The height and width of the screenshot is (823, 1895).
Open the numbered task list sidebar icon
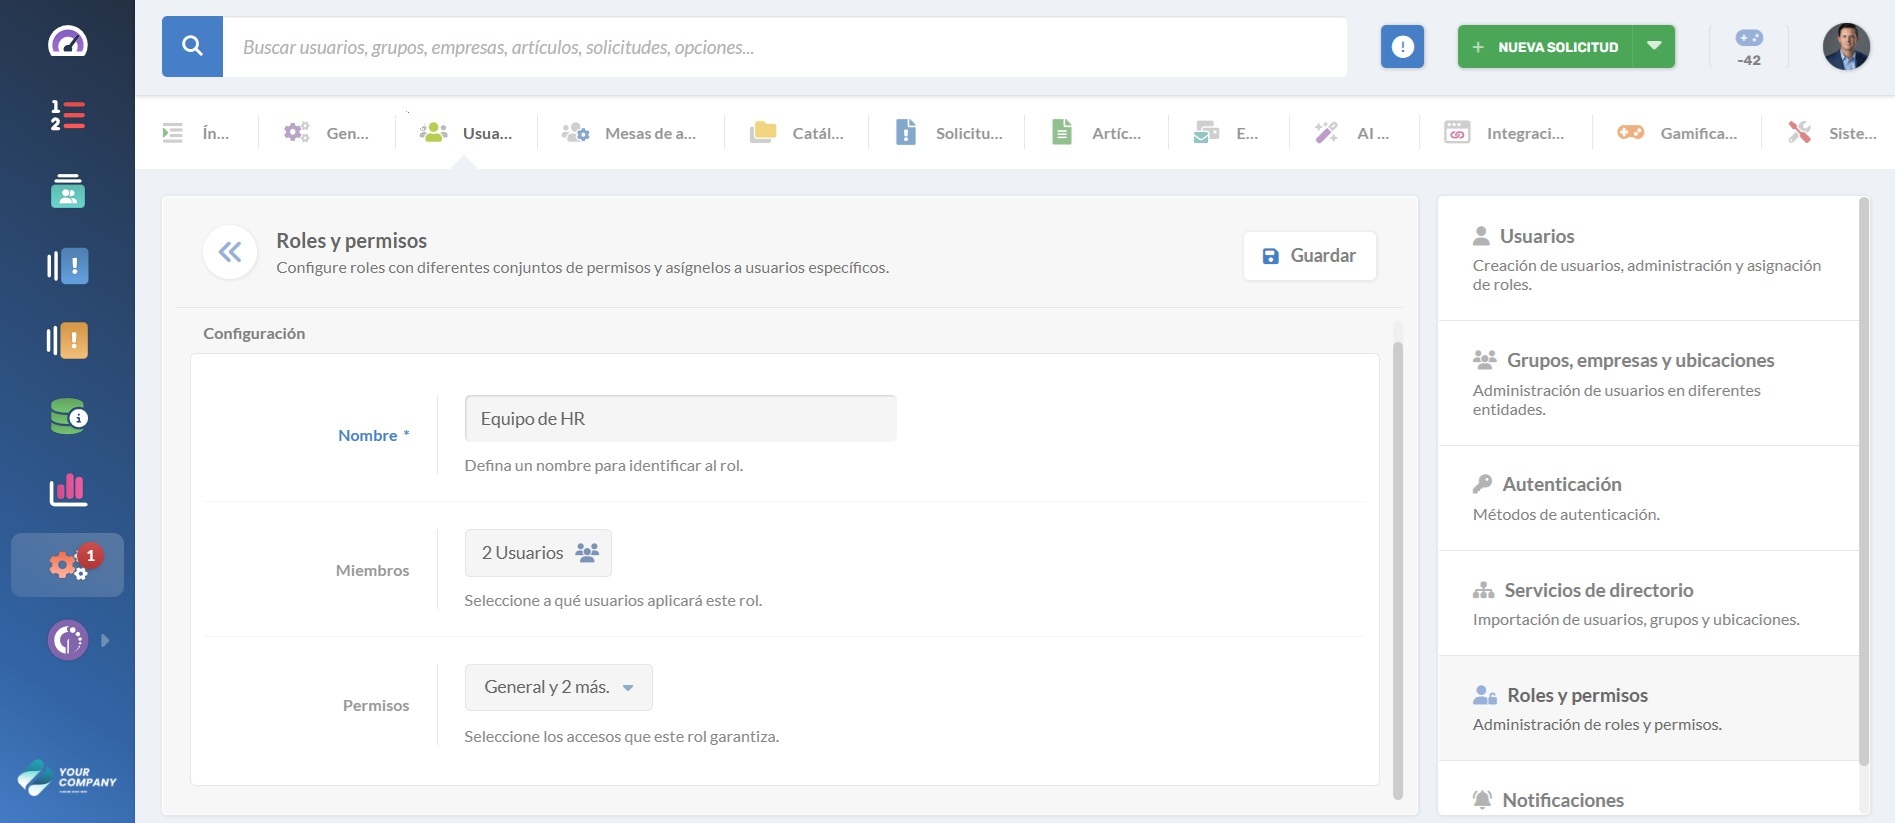tap(67, 115)
